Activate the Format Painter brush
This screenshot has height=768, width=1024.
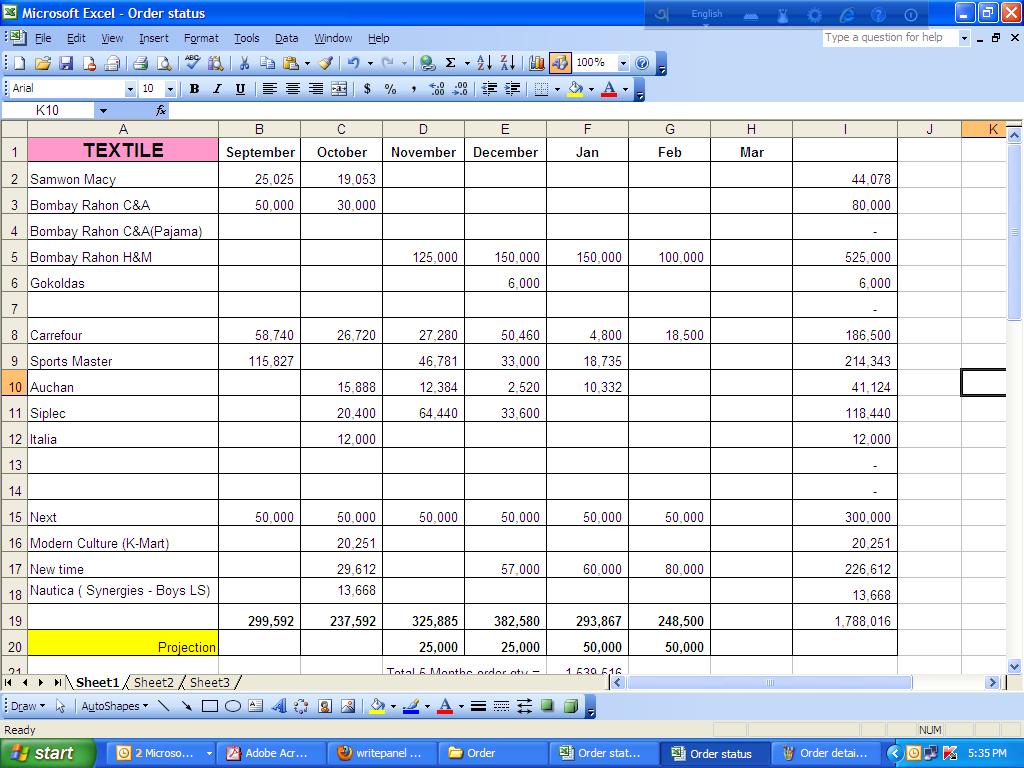pos(326,63)
